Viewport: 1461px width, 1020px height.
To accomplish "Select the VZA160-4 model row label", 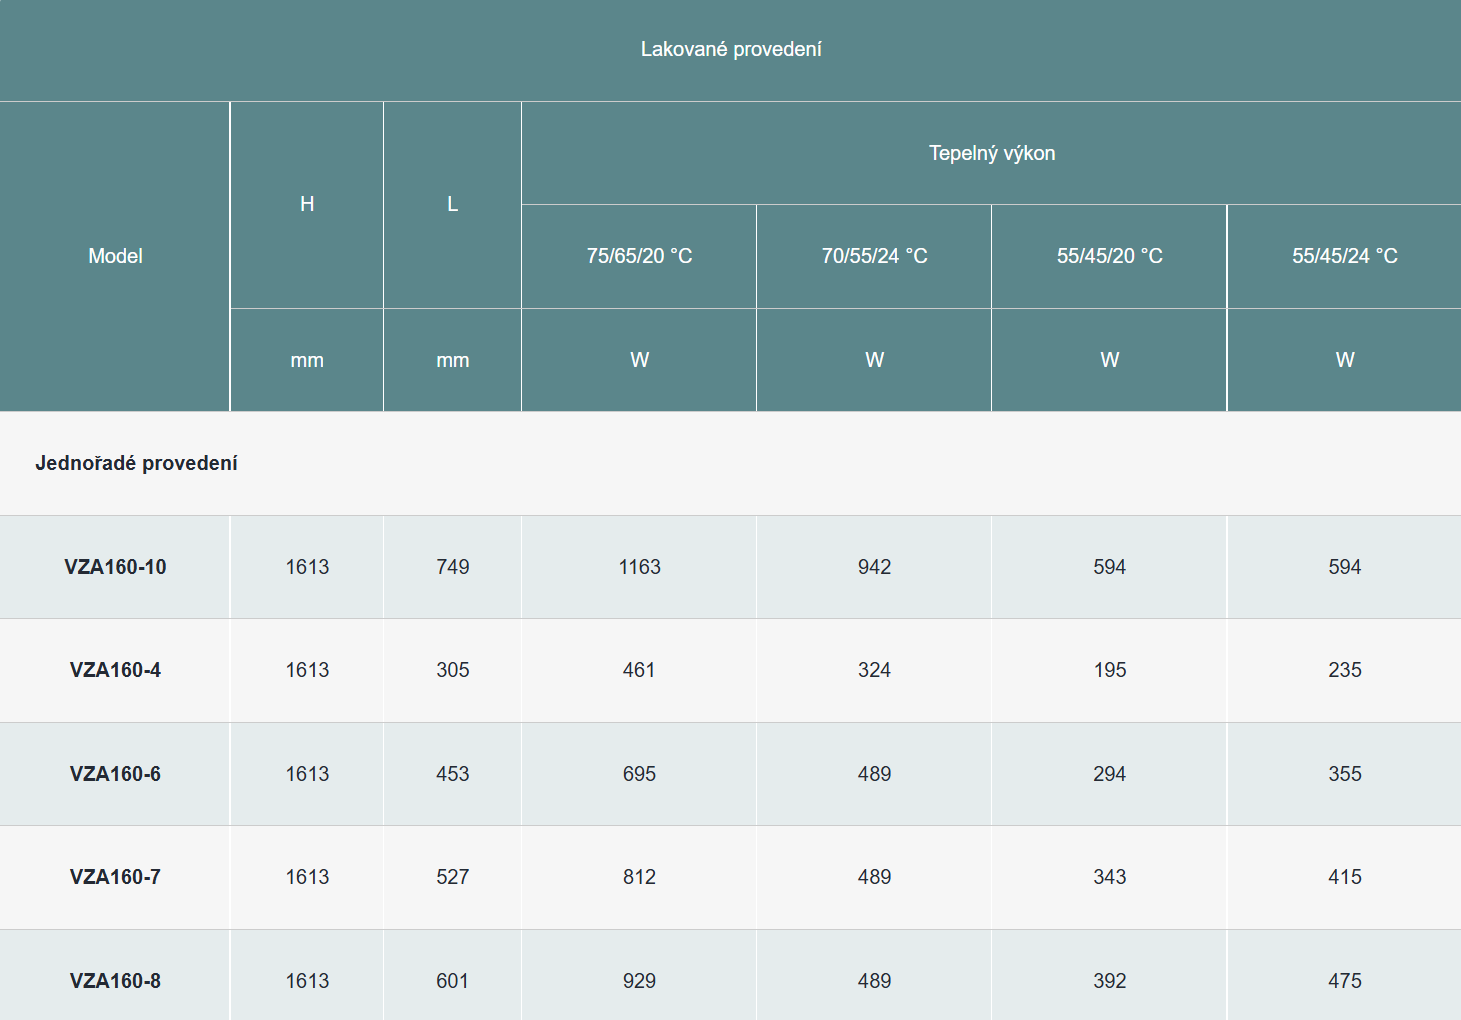I will click(x=115, y=670).
